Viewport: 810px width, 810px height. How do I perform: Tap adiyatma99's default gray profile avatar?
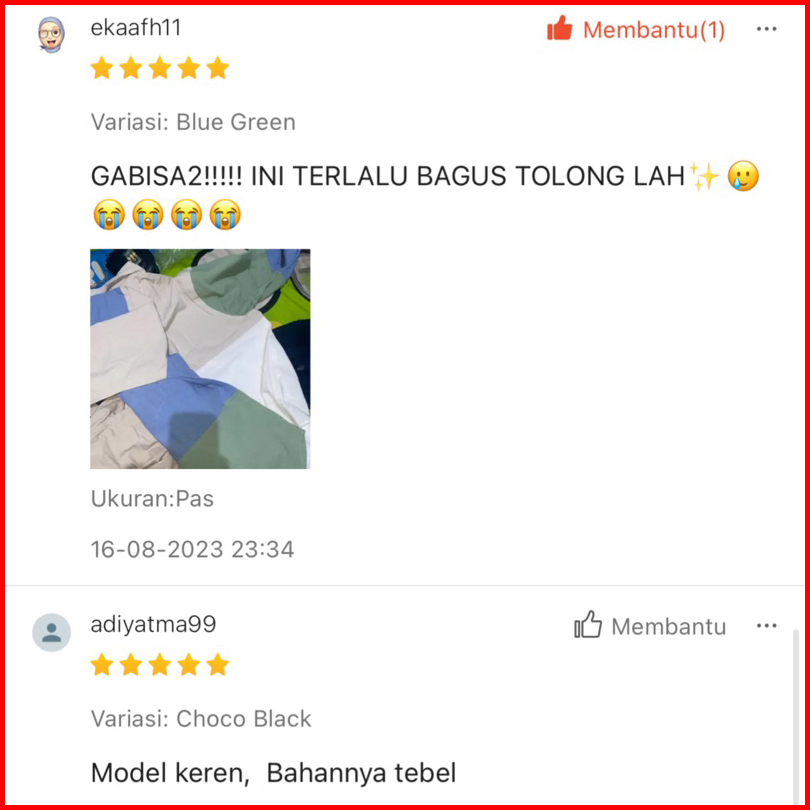pyautogui.click(x=51, y=632)
